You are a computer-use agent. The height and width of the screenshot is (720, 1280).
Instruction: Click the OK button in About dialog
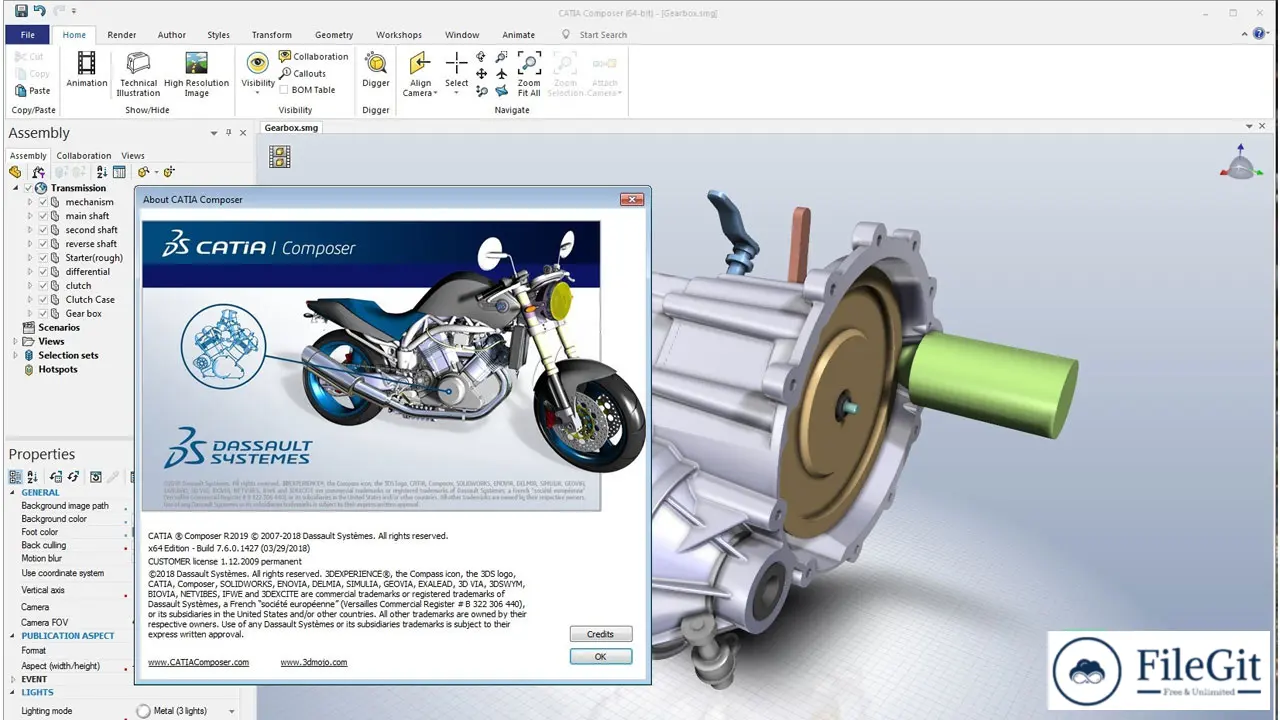coord(600,657)
